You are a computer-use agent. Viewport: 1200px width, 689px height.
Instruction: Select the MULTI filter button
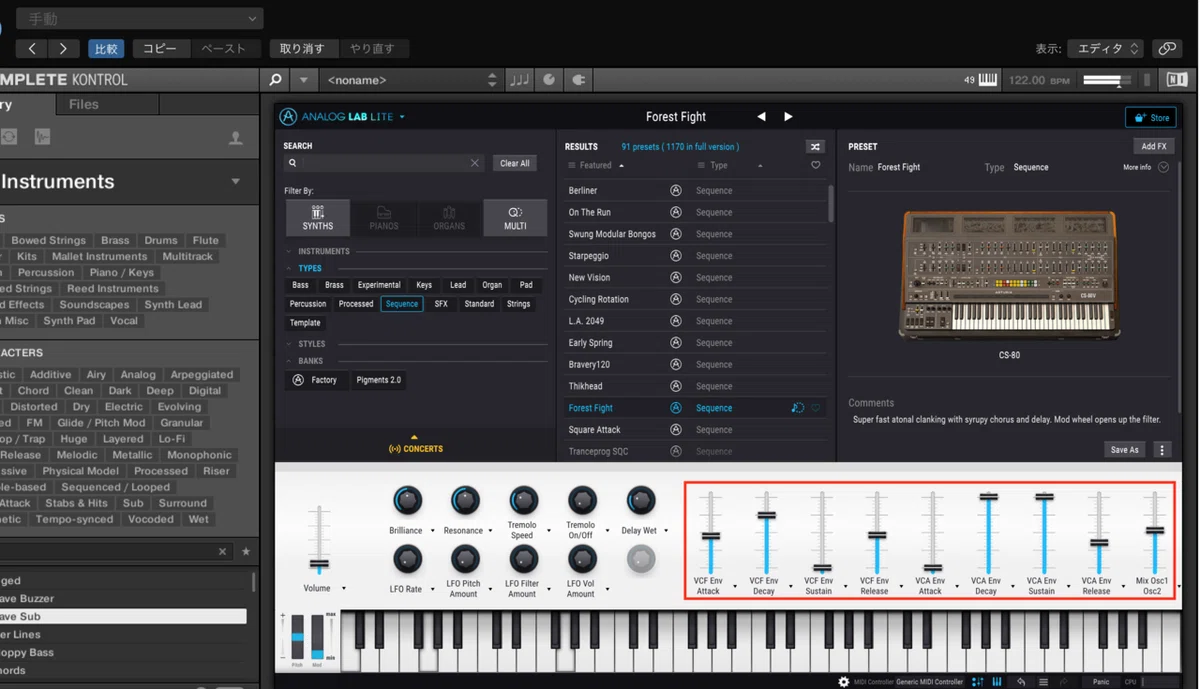[x=515, y=217]
